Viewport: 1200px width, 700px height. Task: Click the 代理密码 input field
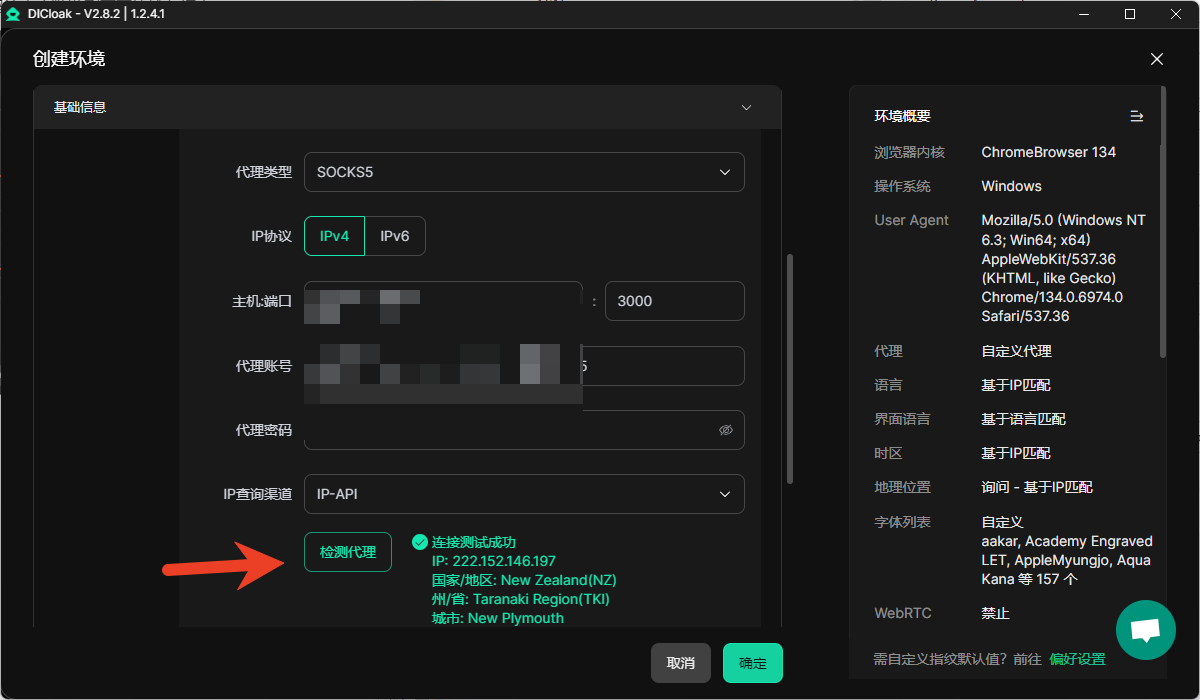pyautogui.click(x=510, y=430)
